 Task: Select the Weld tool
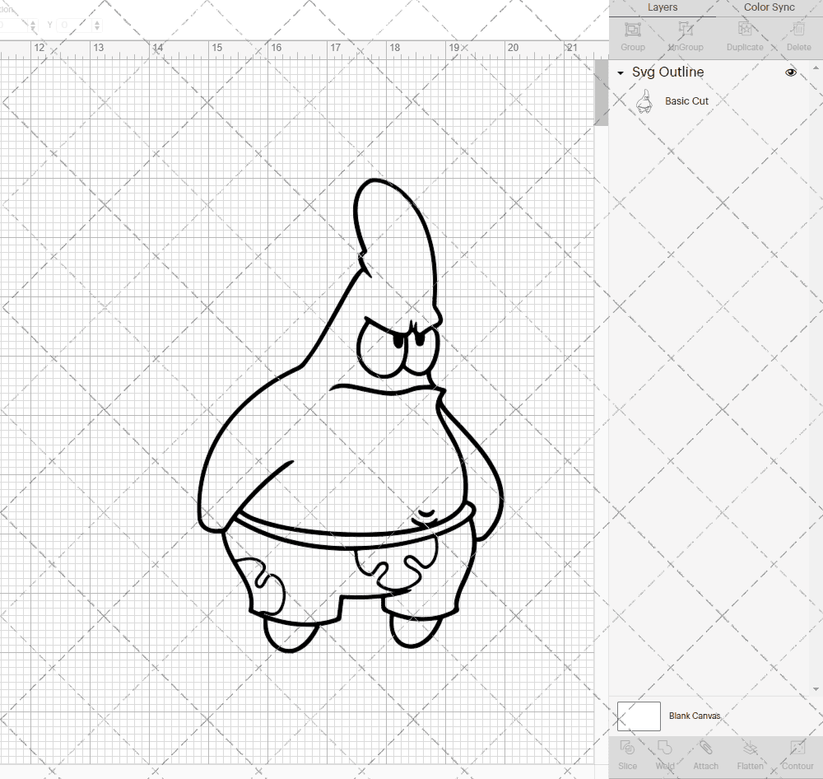pos(665,757)
